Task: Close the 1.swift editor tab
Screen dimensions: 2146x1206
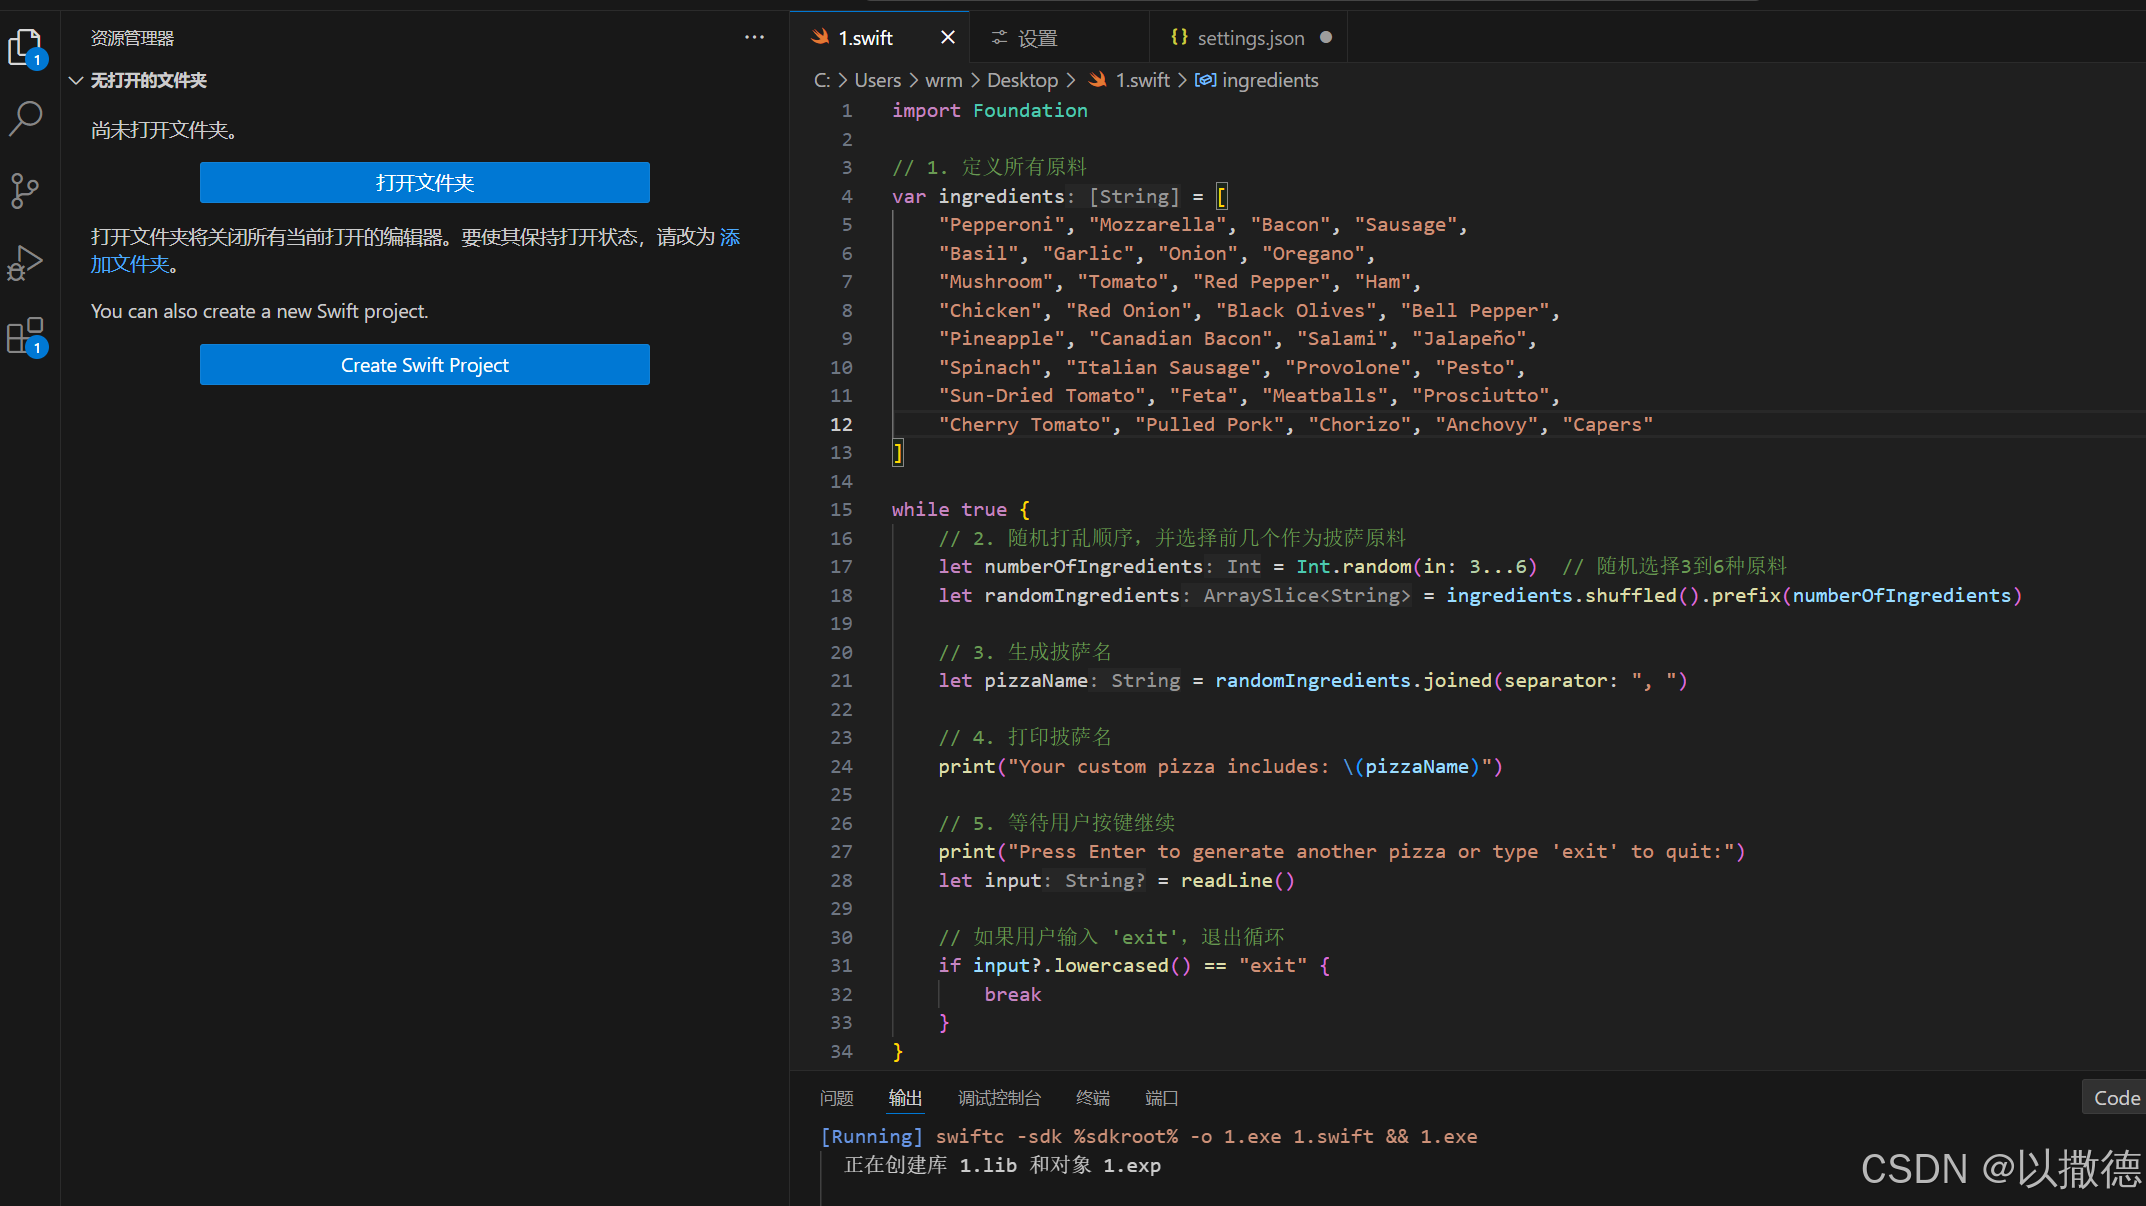Action: click(x=947, y=38)
